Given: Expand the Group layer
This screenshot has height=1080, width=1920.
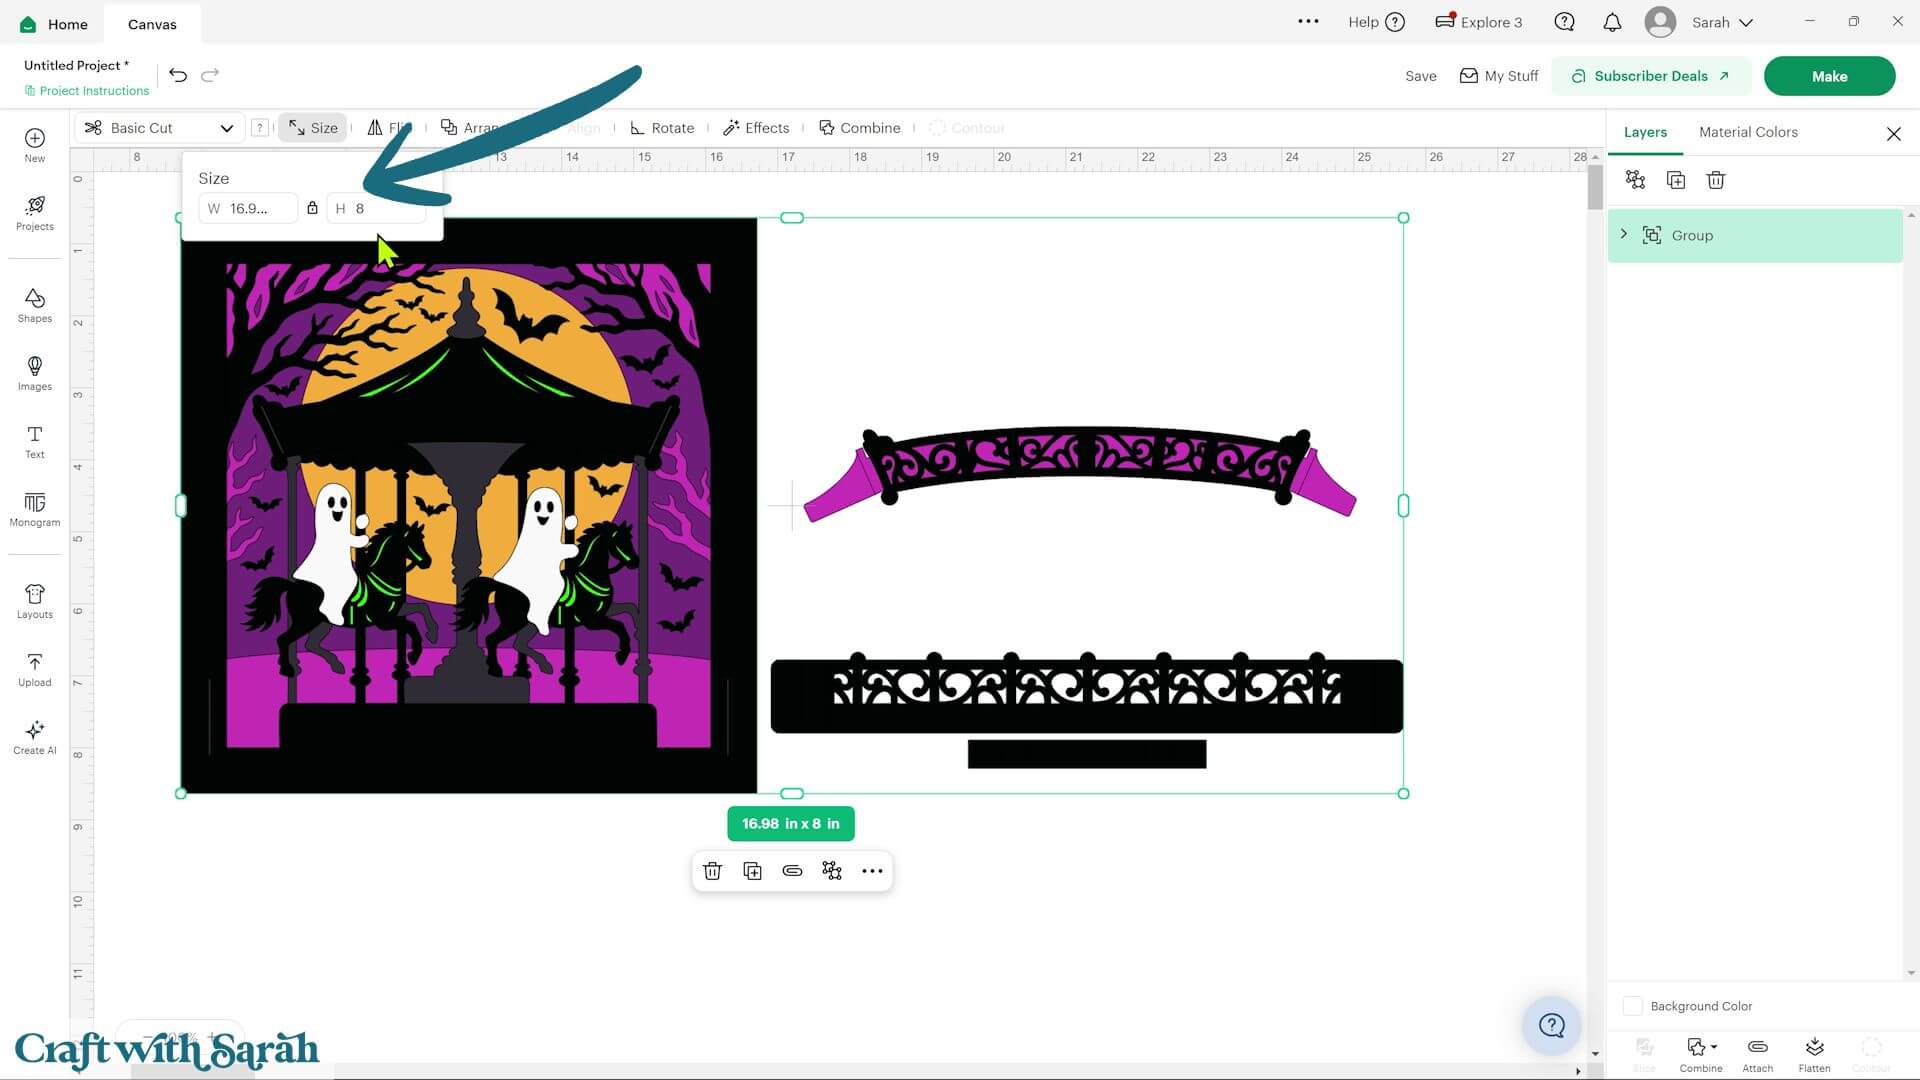Looking at the screenshot, I should [1623, 234].
